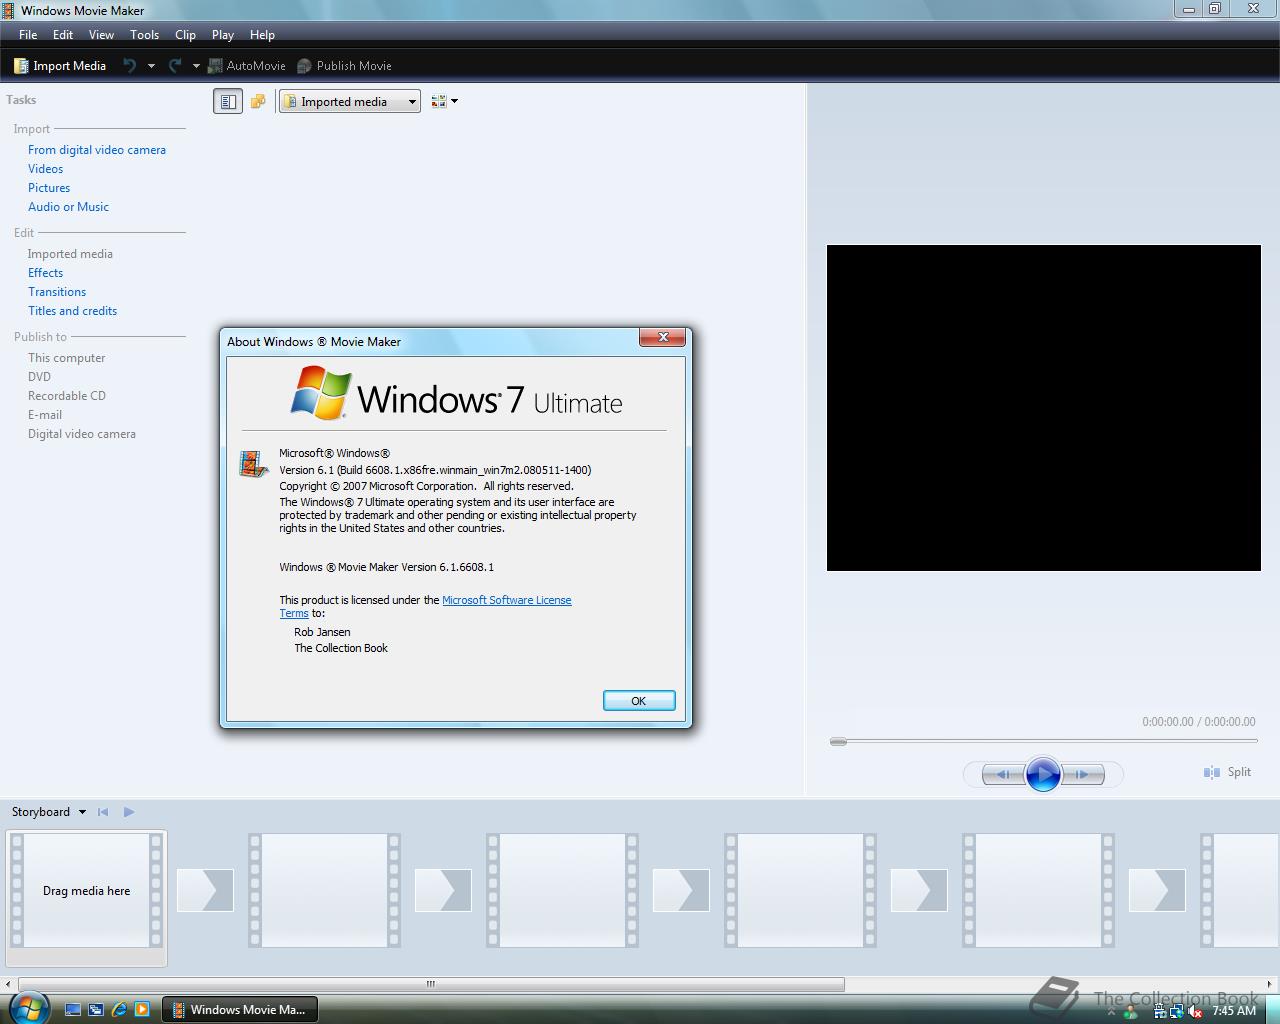The height and width of the screenshot is (1024, 1280).
Task: Click the Drag media here storyboard cell
Action: pyautogui.click(x=86, y=890)
